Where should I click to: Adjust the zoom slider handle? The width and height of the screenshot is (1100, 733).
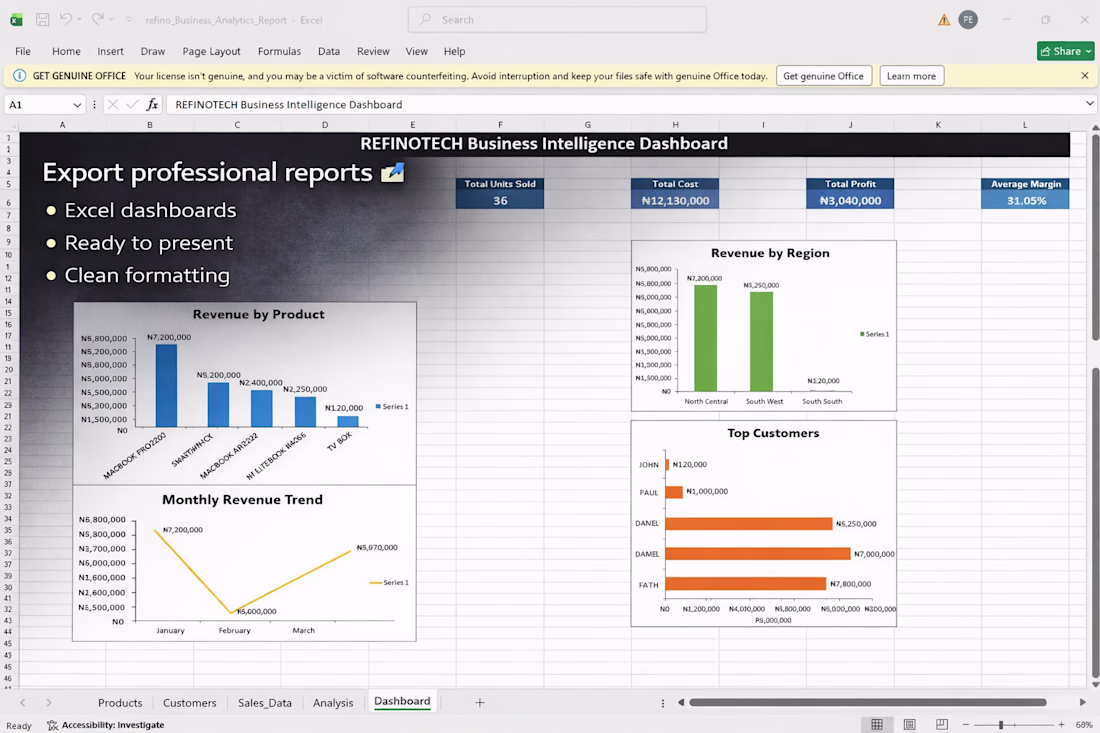(1001, 725)
